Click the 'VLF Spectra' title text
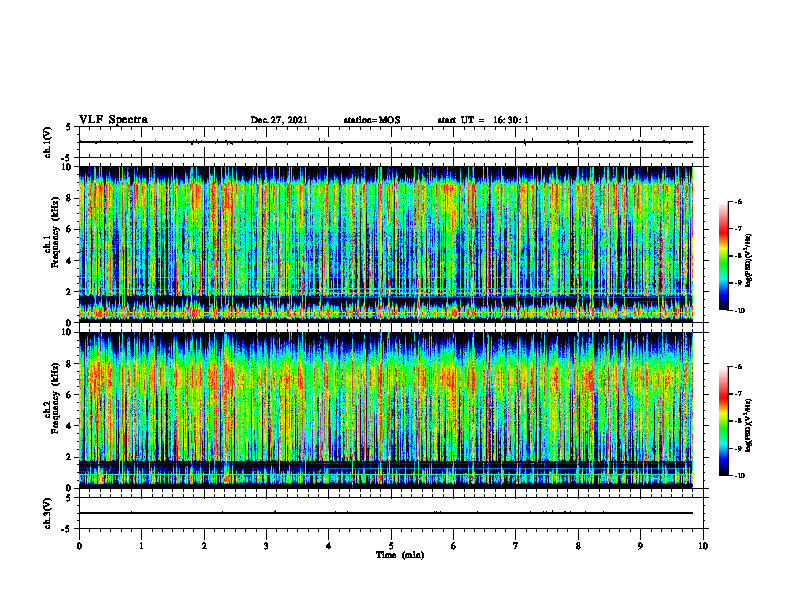 (113, 120)
